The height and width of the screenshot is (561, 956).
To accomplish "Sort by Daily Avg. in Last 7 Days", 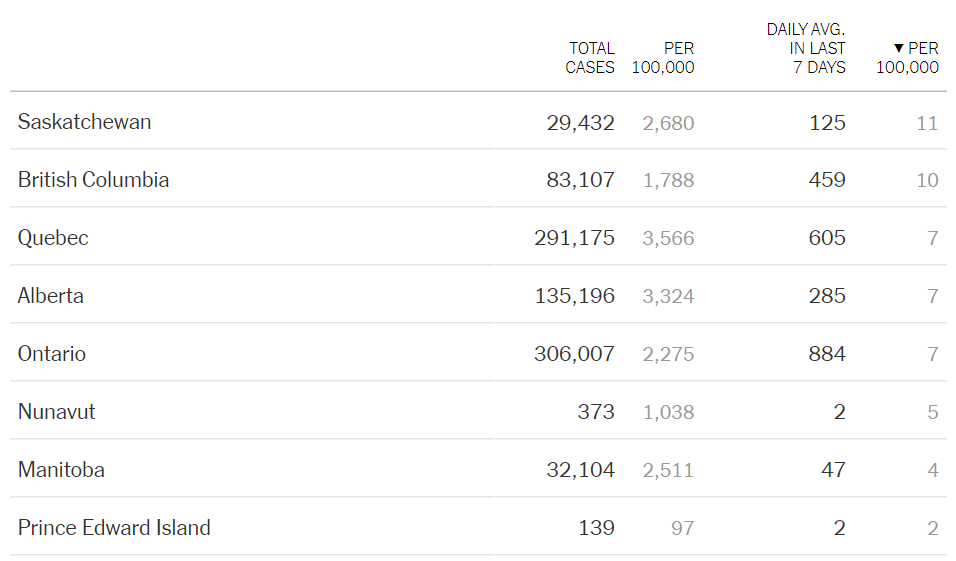I will tap(806, 48).
